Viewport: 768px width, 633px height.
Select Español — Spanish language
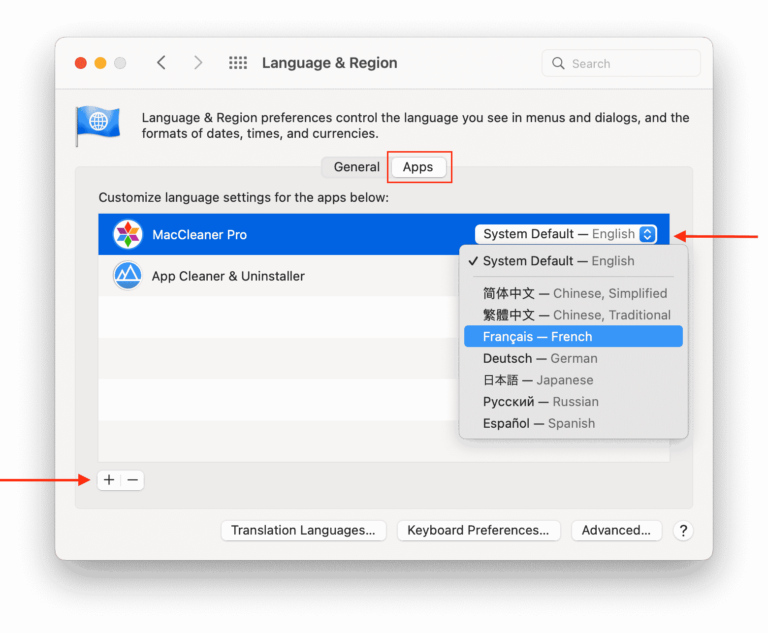point(573,423)
